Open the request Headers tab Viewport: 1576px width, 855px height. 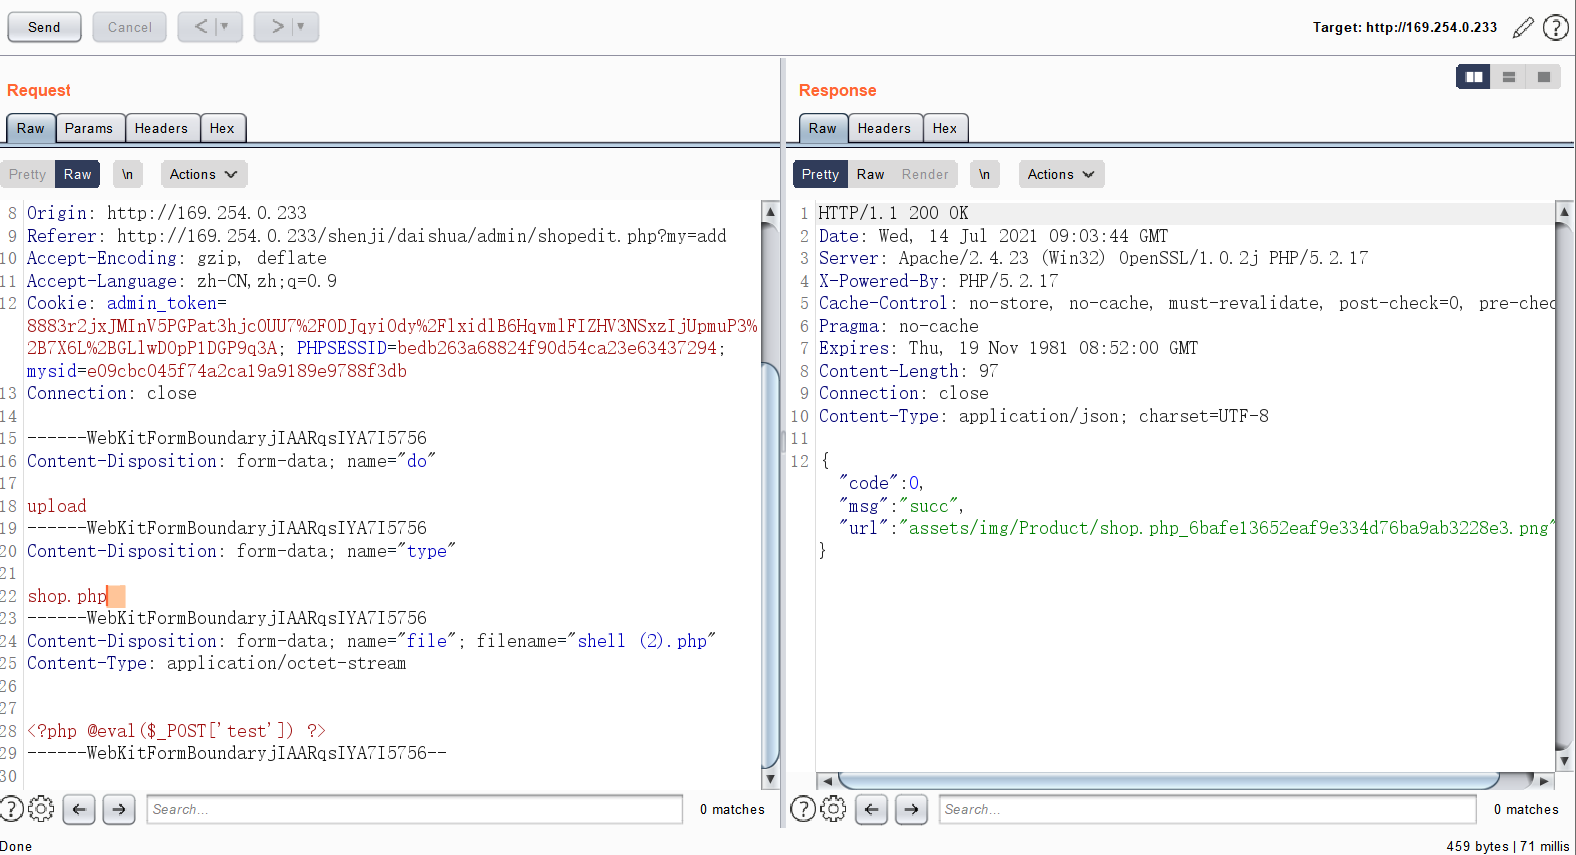click(161, 128)
